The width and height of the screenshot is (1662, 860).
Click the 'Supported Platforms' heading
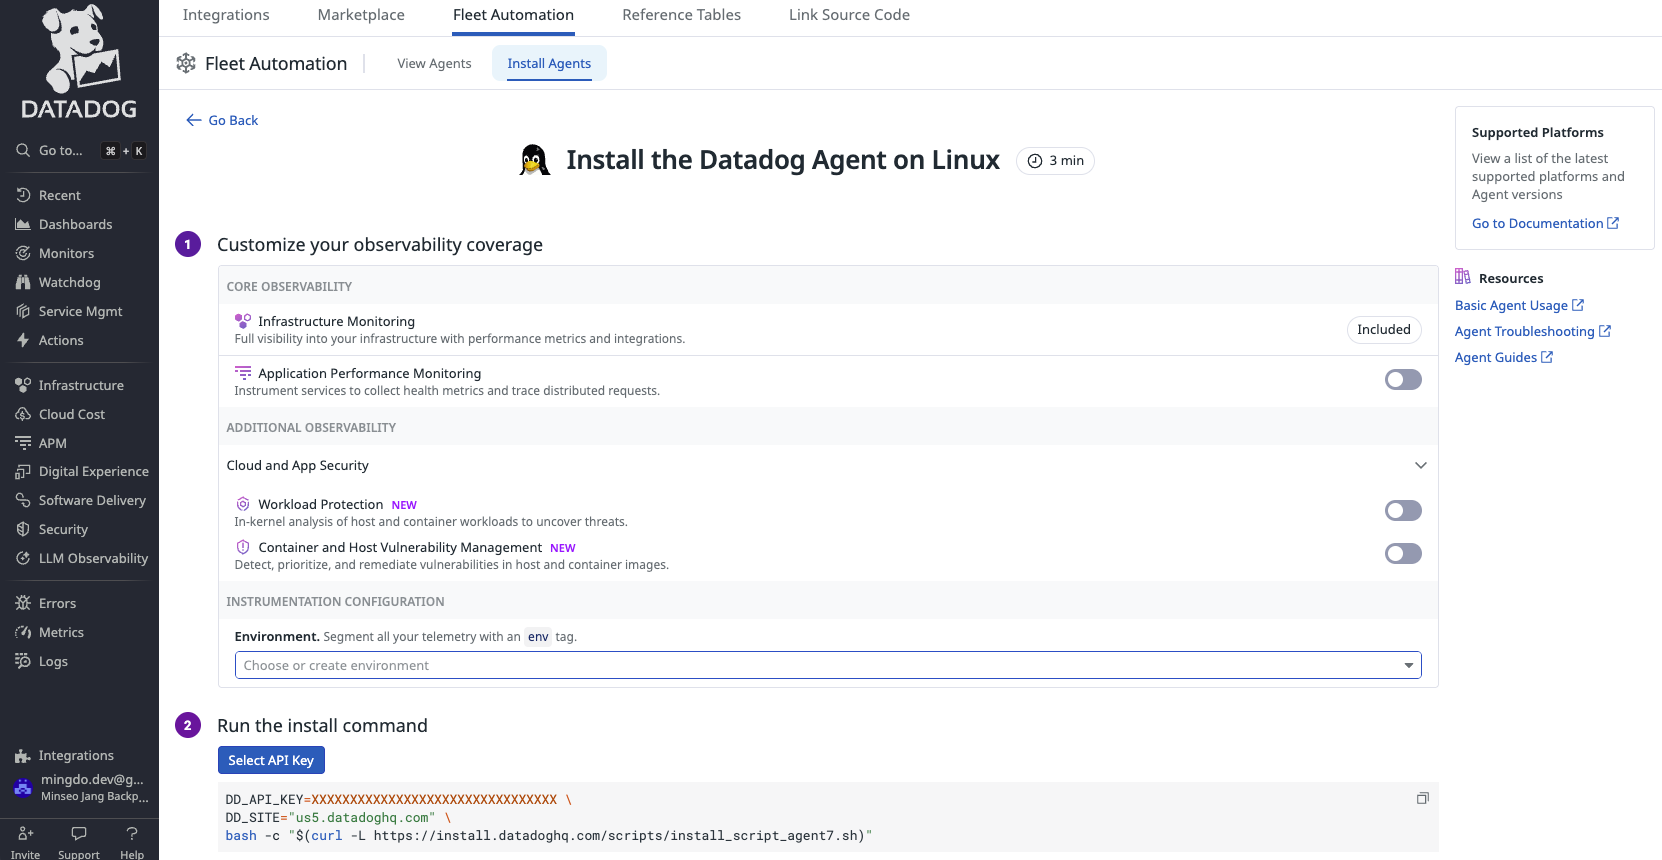[x=1537, y=132]
